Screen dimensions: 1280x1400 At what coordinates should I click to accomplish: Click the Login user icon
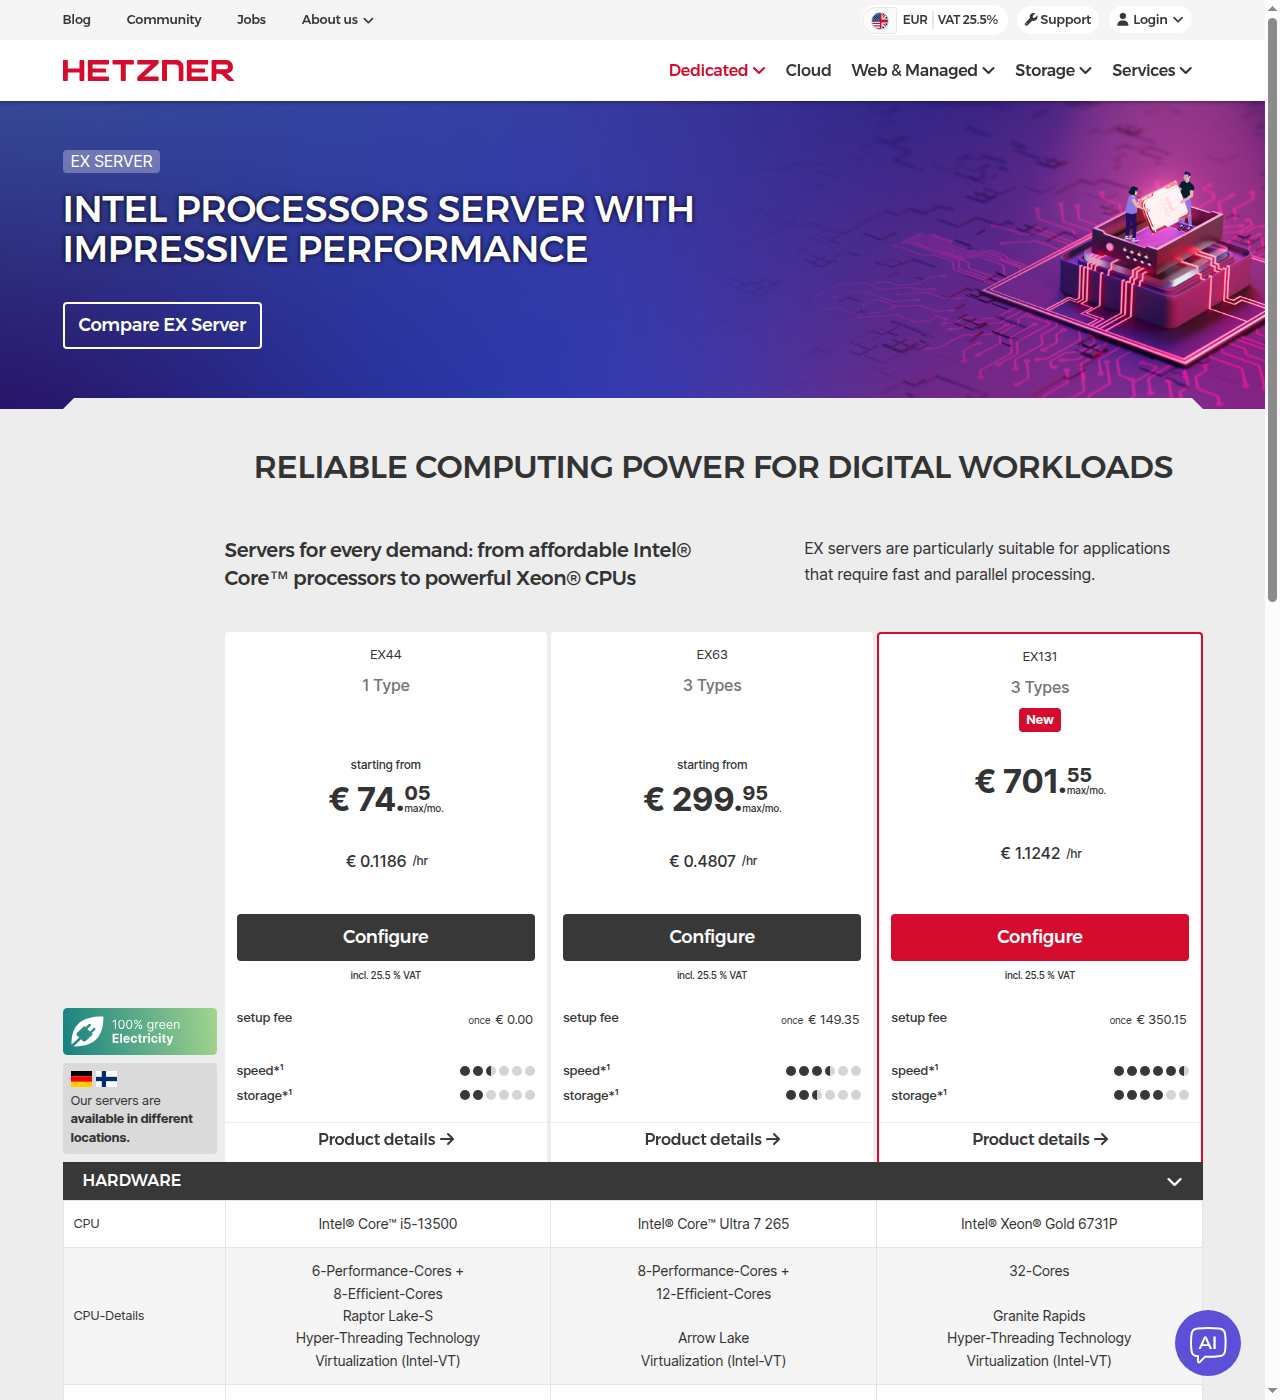point(1123,19)
